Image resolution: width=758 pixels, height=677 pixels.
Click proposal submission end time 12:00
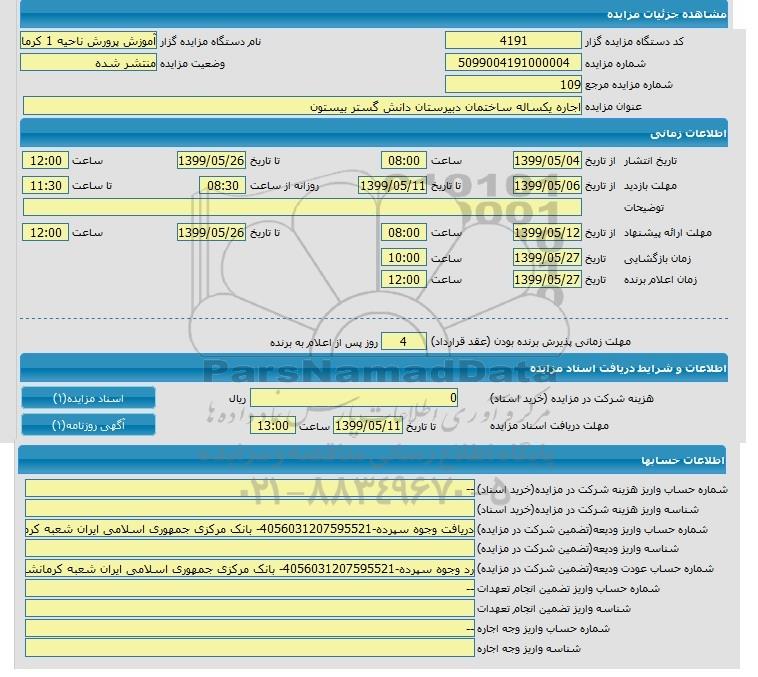pyautogui.click(x=46, y=234)
